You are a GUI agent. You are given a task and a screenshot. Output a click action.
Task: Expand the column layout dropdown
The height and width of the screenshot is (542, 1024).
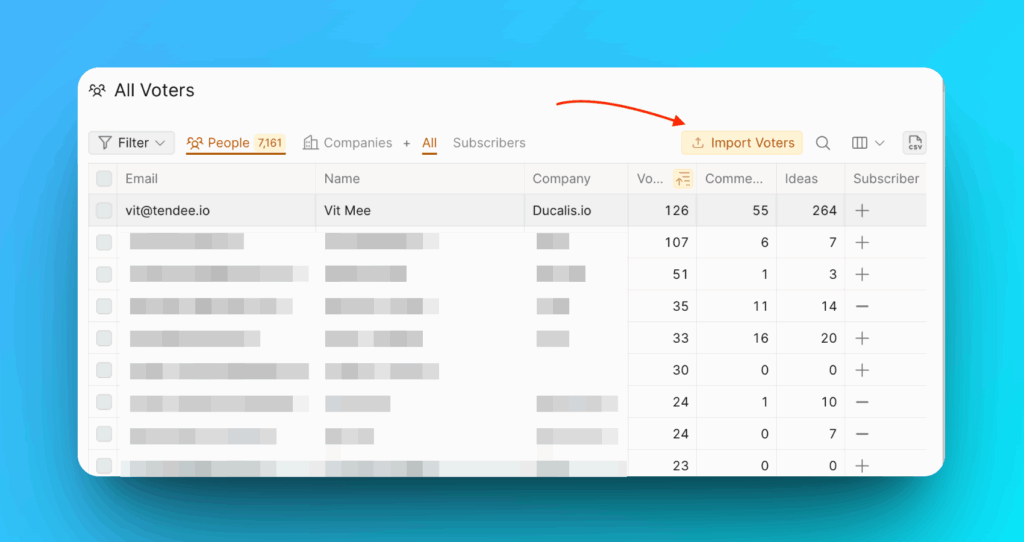868,143
